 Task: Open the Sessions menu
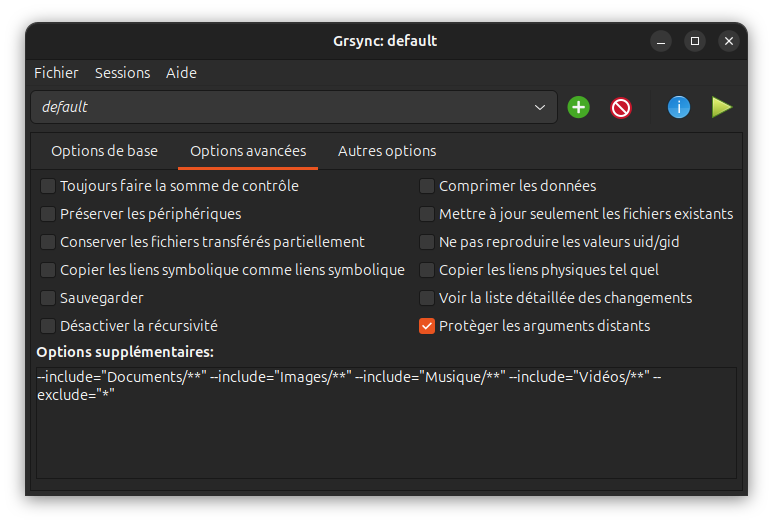tap(122, 73)
